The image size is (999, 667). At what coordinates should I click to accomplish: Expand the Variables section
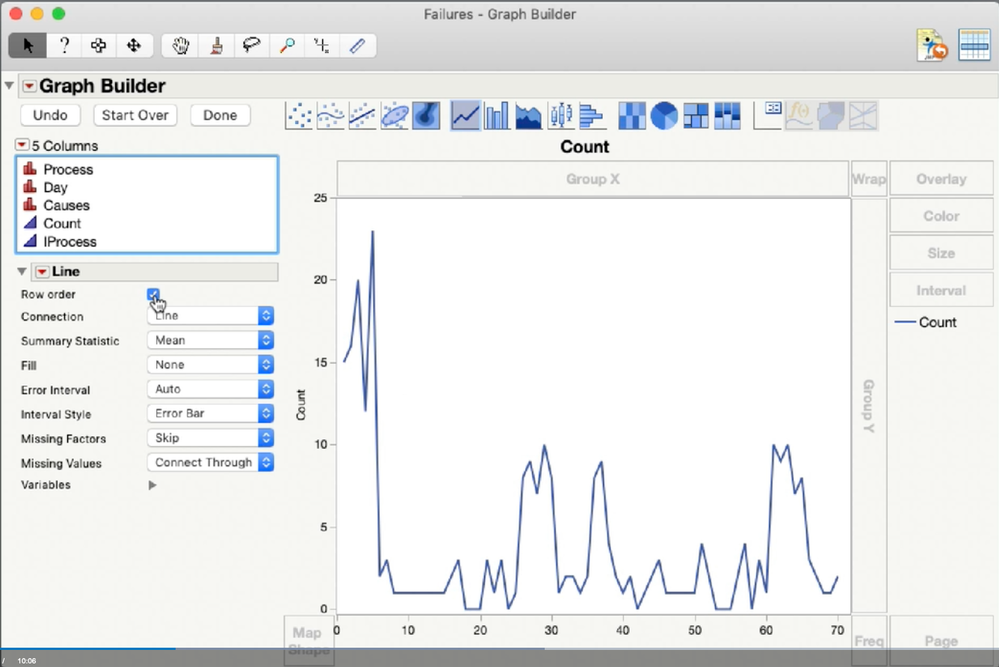click(152, 485)
